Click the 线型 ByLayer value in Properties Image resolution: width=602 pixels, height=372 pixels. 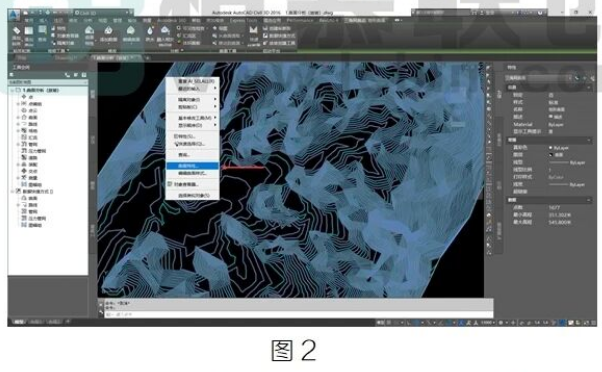[567, 163]
